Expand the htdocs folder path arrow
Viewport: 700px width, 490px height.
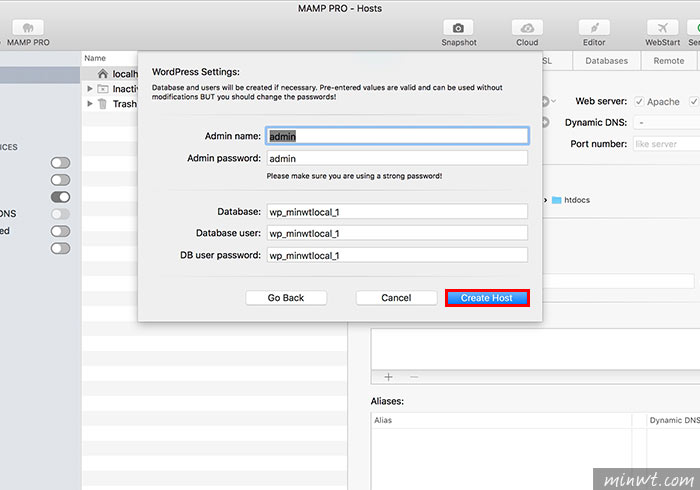[546, 200]
